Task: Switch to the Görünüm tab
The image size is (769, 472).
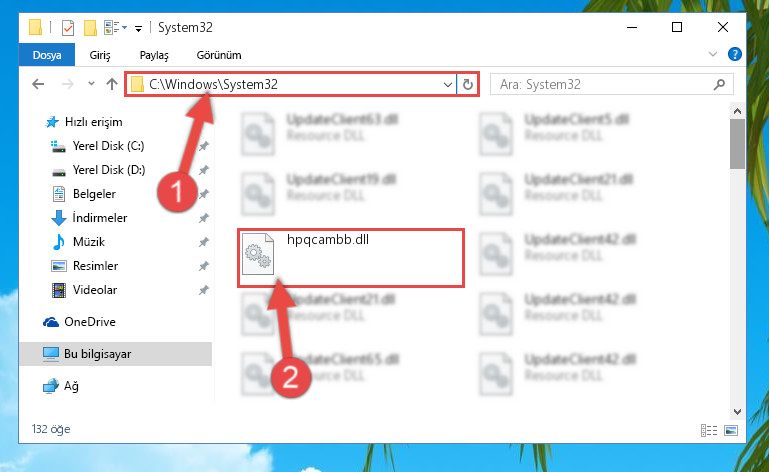Action: click(x=219, y=55)
